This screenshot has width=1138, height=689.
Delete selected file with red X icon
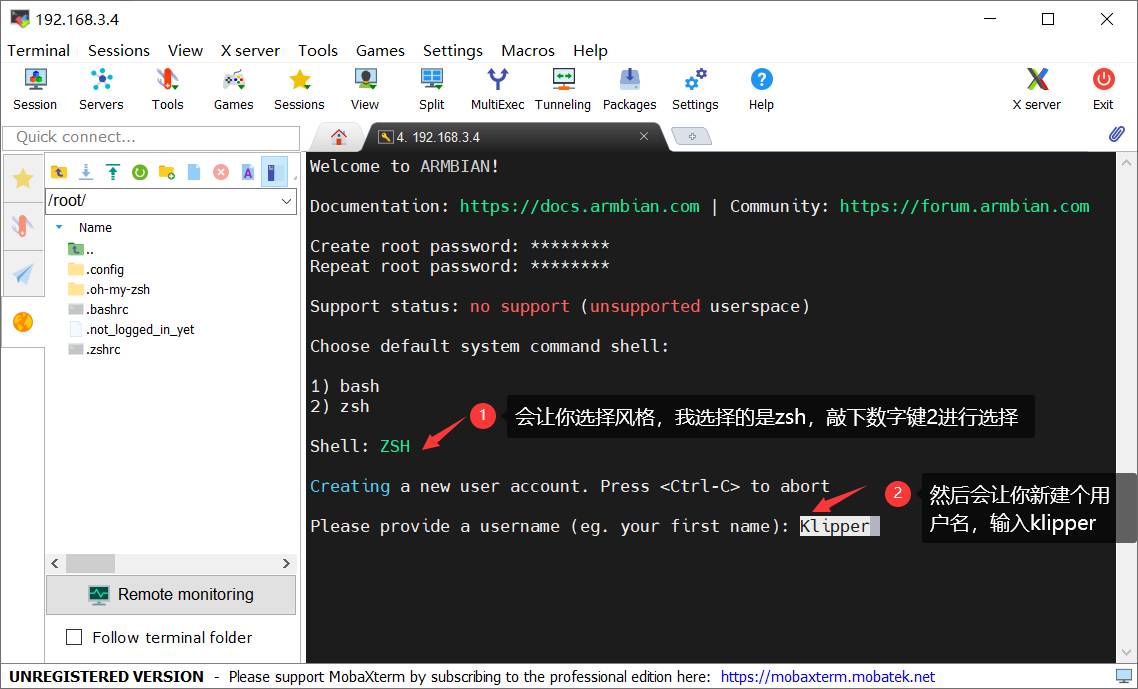tap(221, 172)
